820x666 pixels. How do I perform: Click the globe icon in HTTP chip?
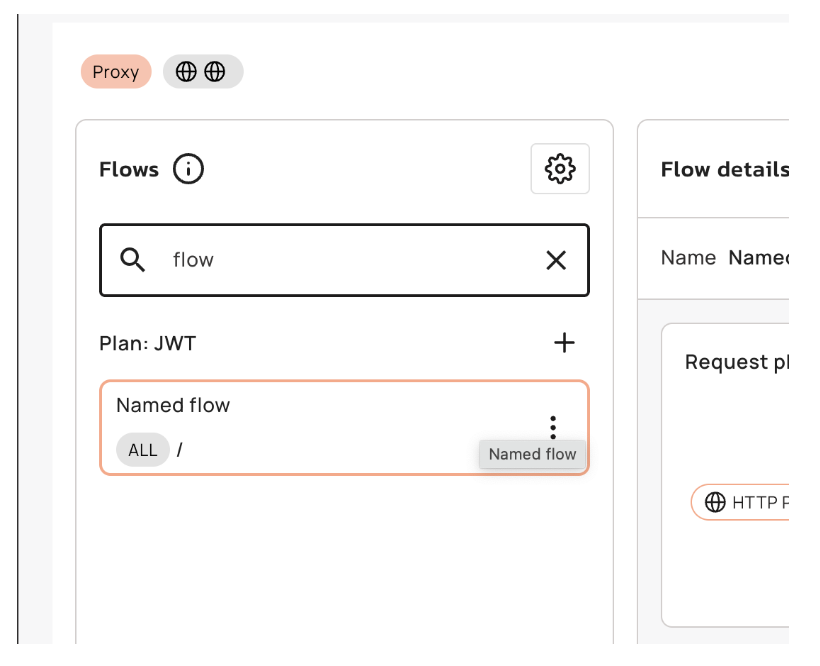point(715,502)
